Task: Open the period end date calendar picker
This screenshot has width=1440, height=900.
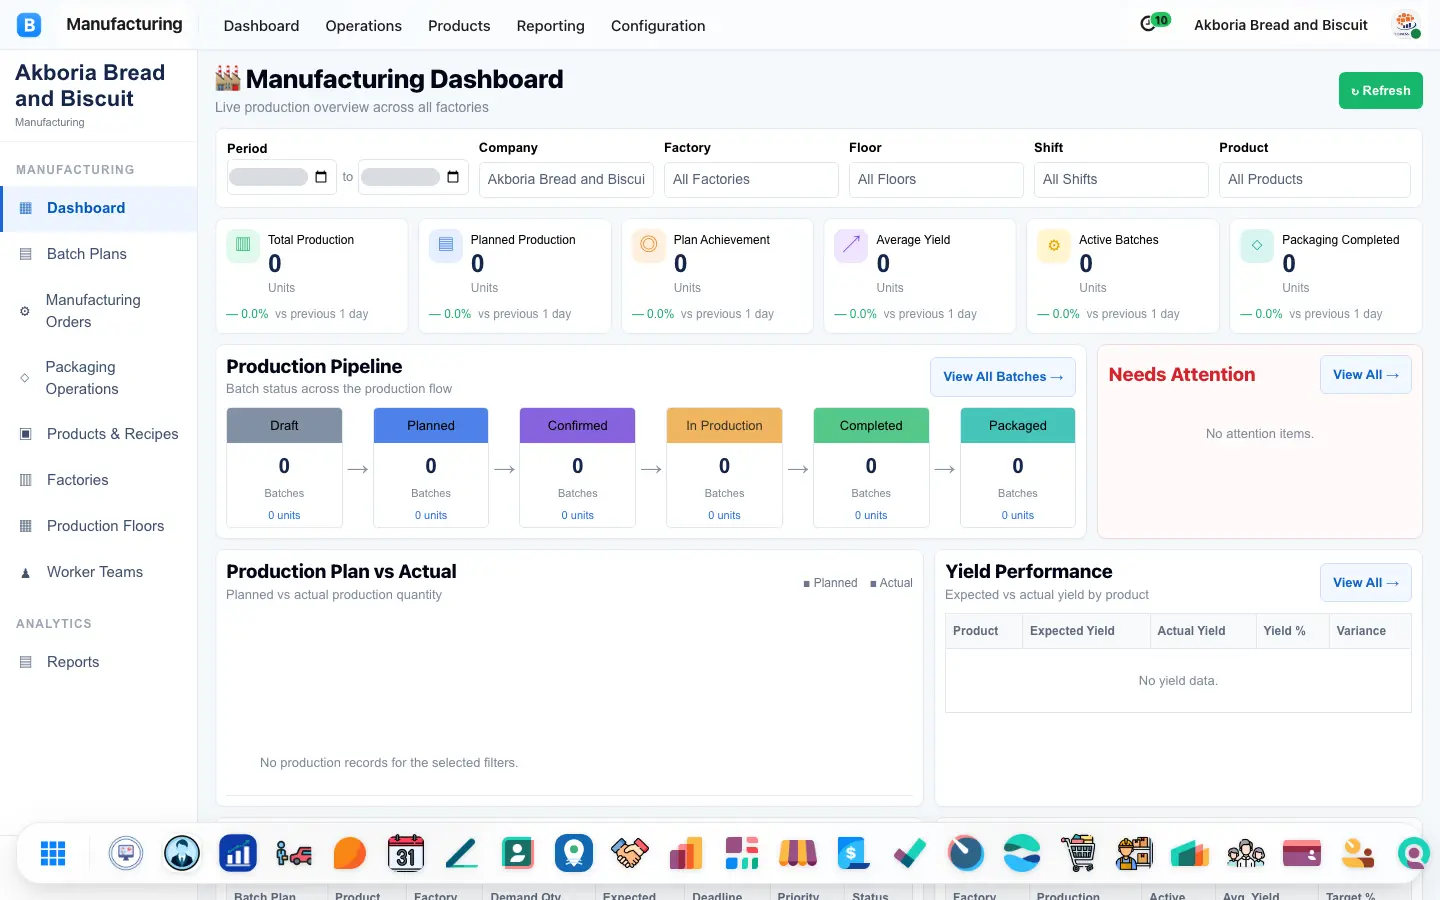Action: [453, 177]
